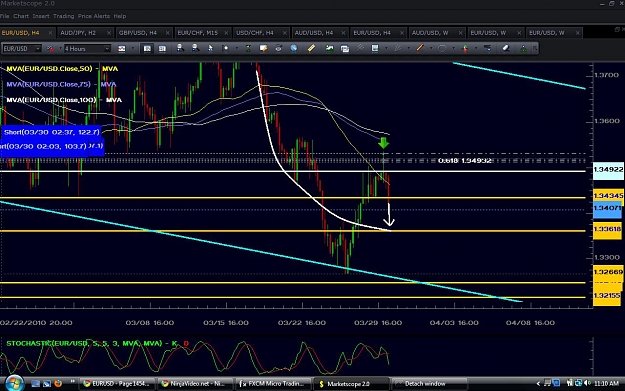Image resolution: width=625 pixels, height=391 pixels.
Task: Click the zoom in magnifier icon
Action: click(x=180, y=48)
